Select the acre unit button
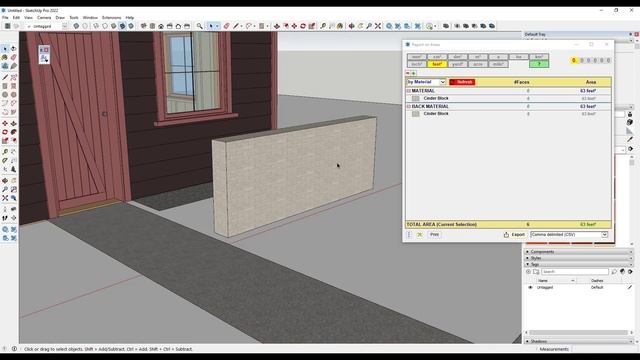The image size is (640, 360). 478,64
